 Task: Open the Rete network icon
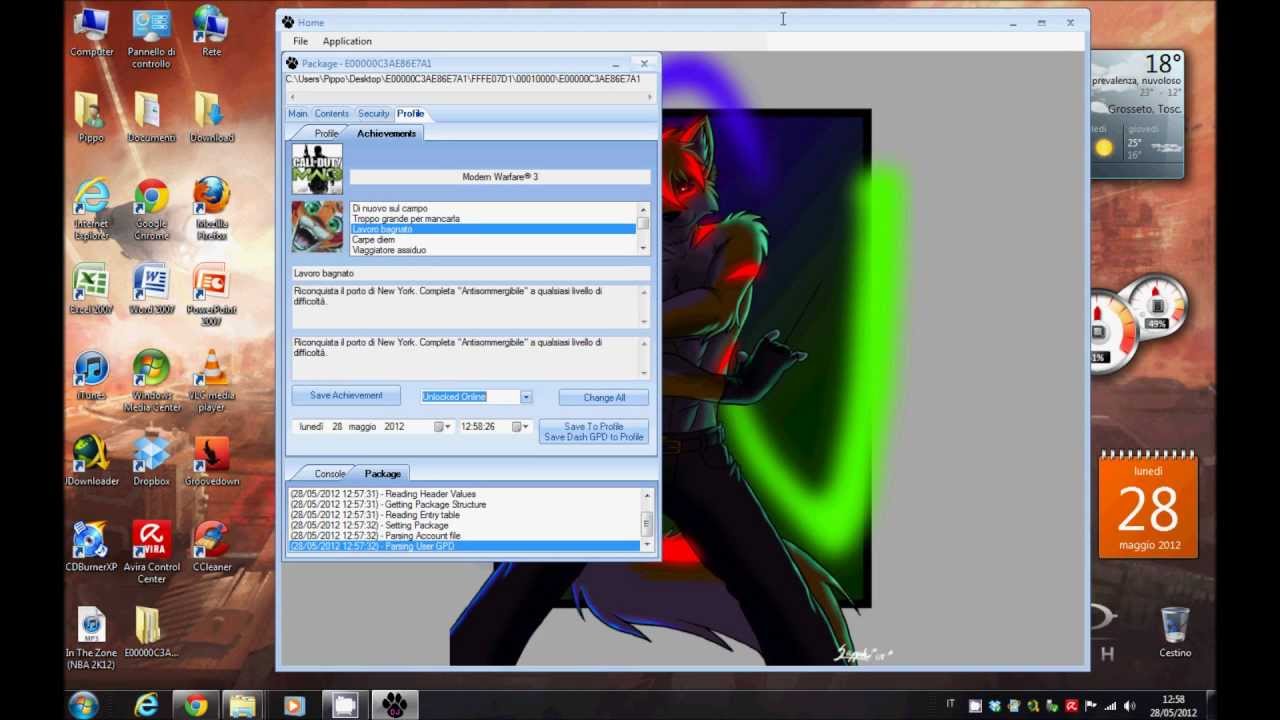tap(211, 31)
